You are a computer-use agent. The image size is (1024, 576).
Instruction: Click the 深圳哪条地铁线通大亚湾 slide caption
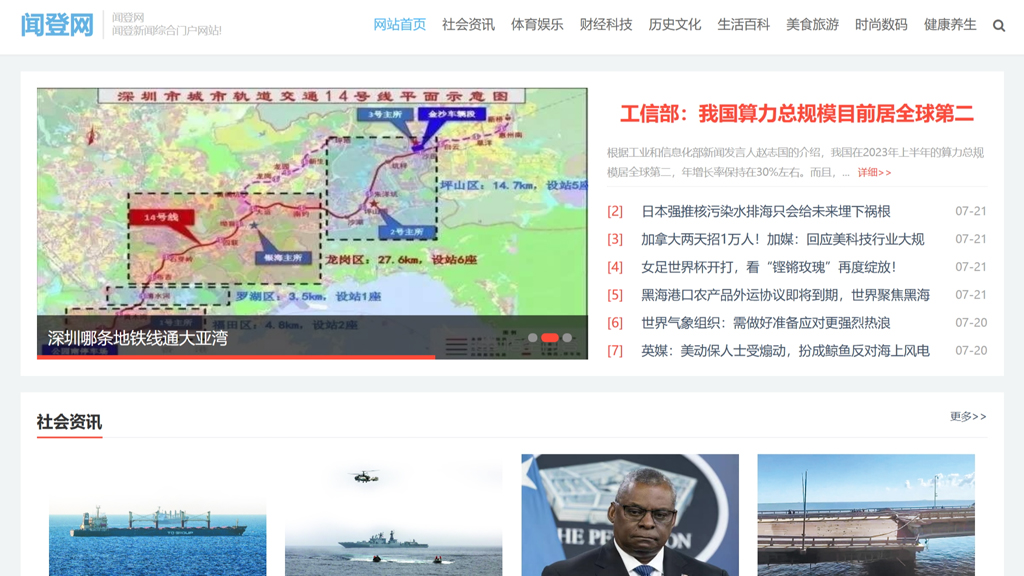138,338
